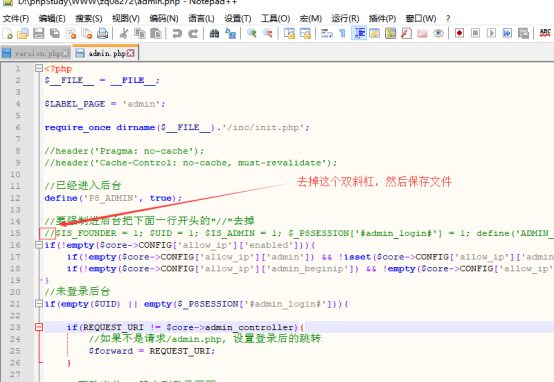554x382 pixels.
Task: Open Find with binoculars icon
Action: coord(214,34)
